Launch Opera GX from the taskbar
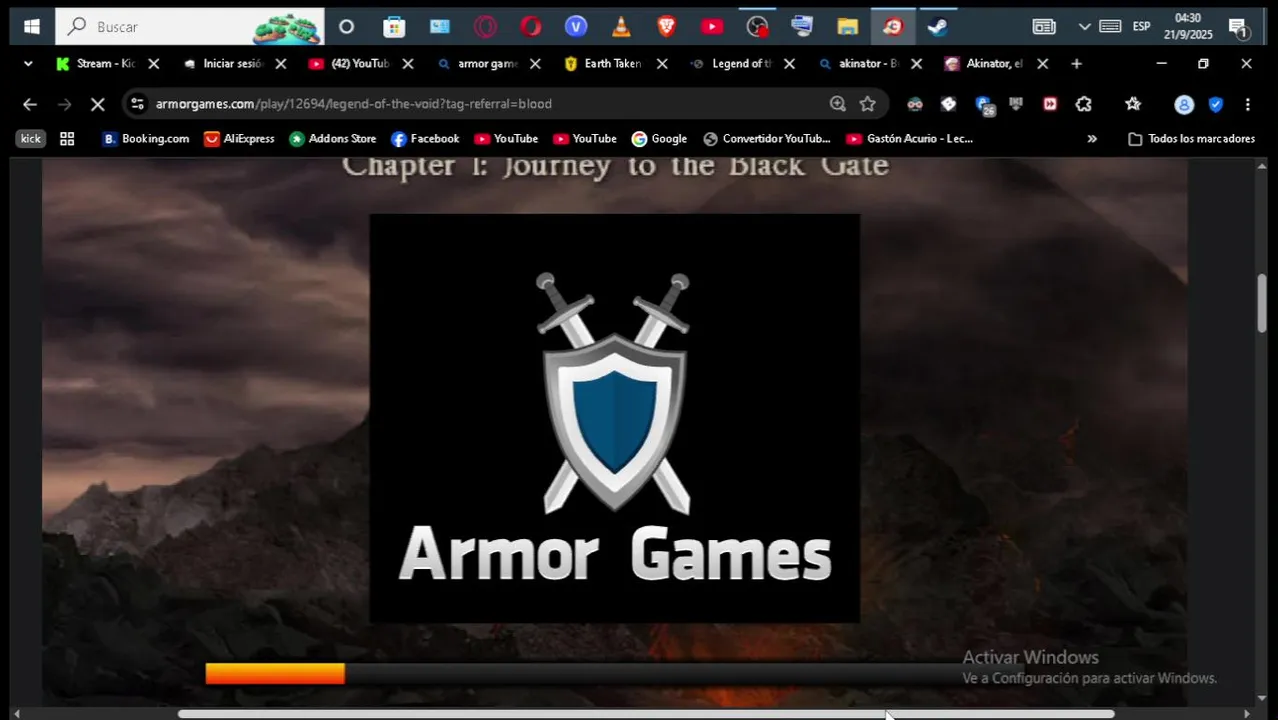The image size is (1278, 720). [485, 27]
